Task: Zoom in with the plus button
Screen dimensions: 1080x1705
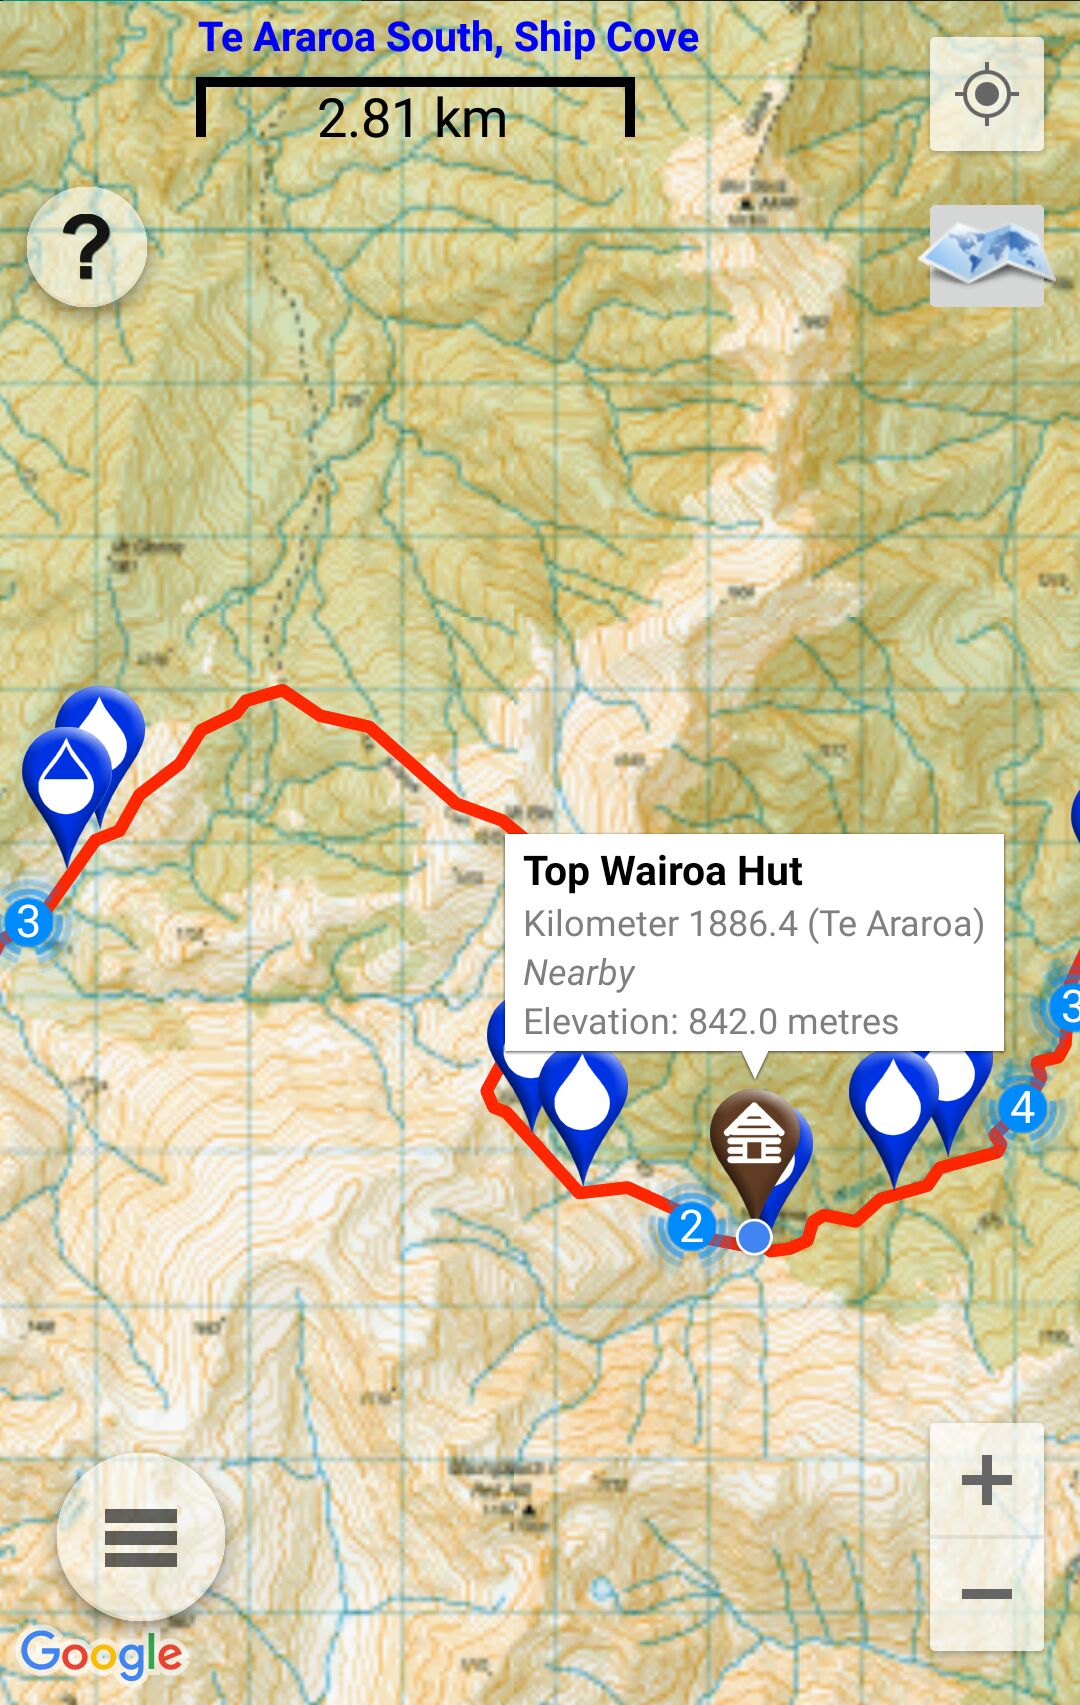Action: [986, 1480]
